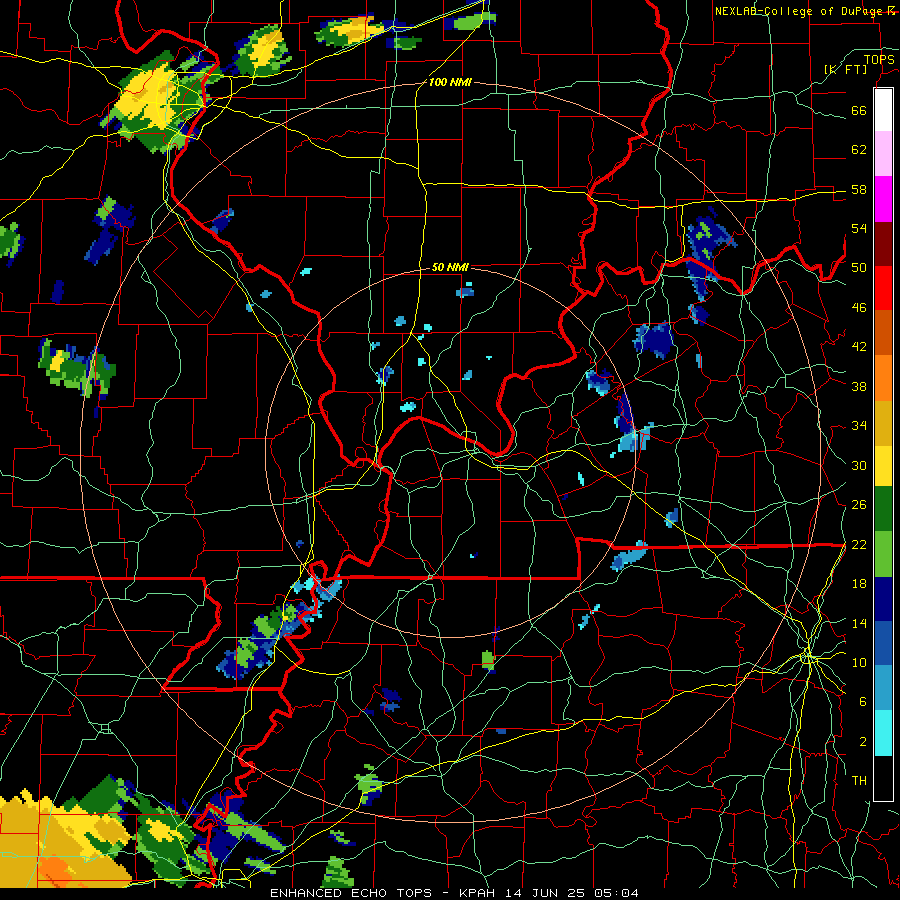Pick the bright yellow legend swatch
900x900 pixels.
click(883, 466)
